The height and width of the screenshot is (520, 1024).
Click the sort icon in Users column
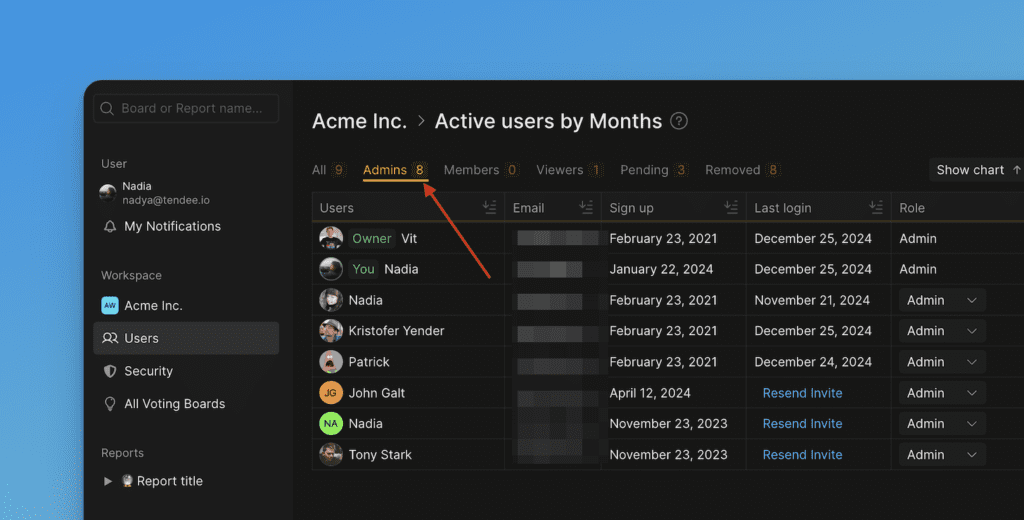(x=489, y=207)
